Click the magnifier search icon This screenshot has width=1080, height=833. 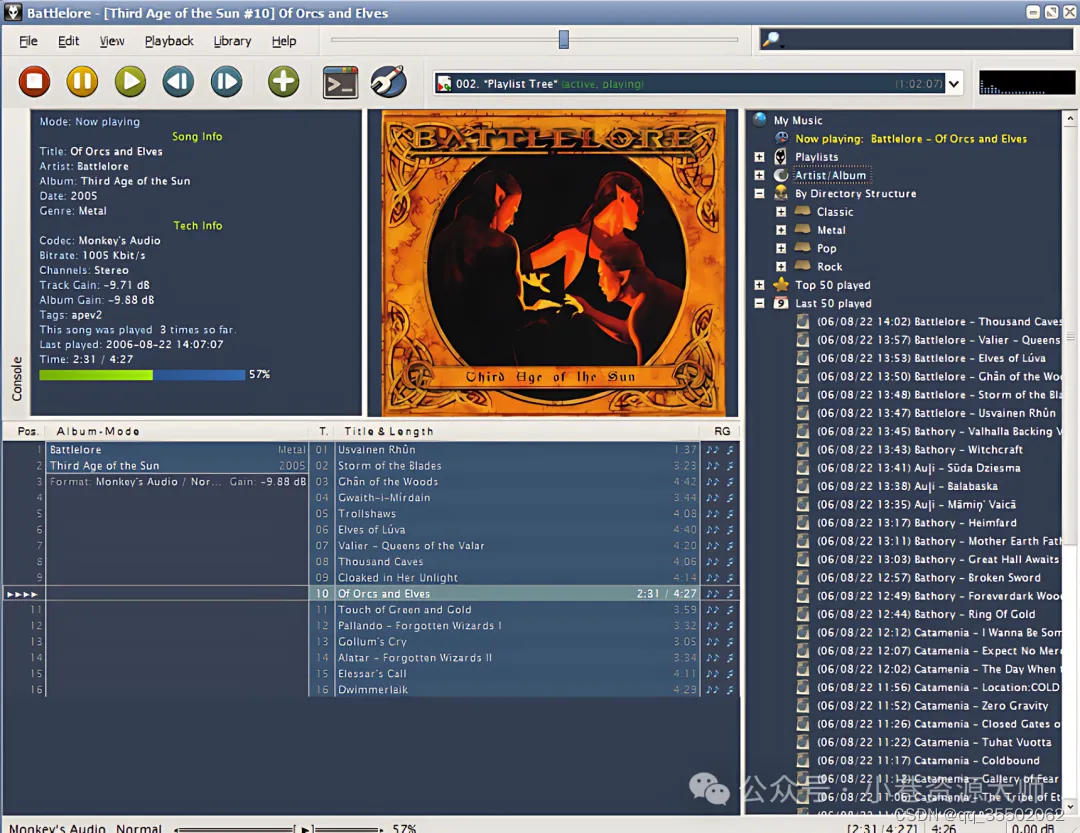pyautogui.click(x=771, y=39)
